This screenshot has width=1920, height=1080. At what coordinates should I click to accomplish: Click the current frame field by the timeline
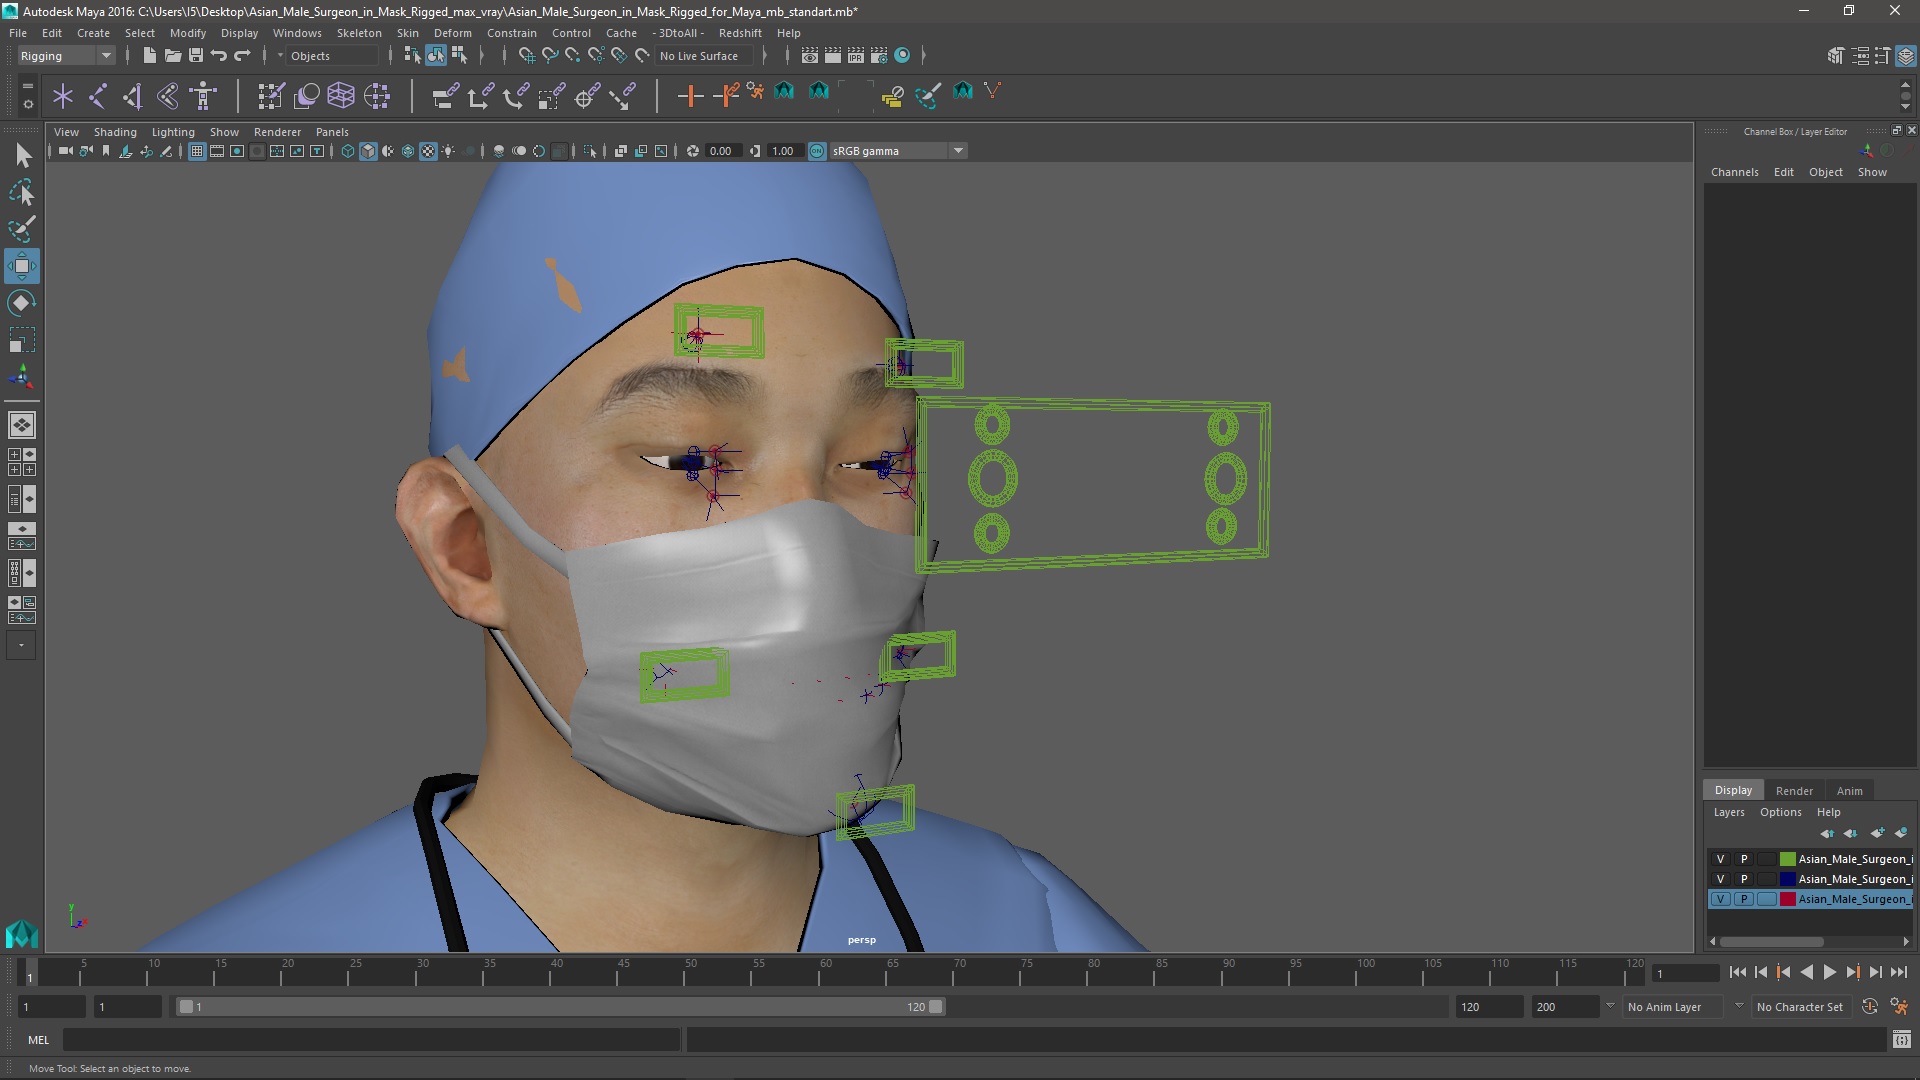tap(1685, 973)
